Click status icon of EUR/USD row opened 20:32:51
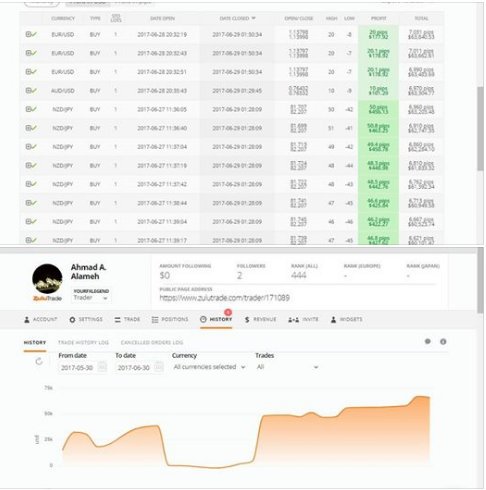The width and height of the screenshot is (486, 490). click(x=31, y=72)
